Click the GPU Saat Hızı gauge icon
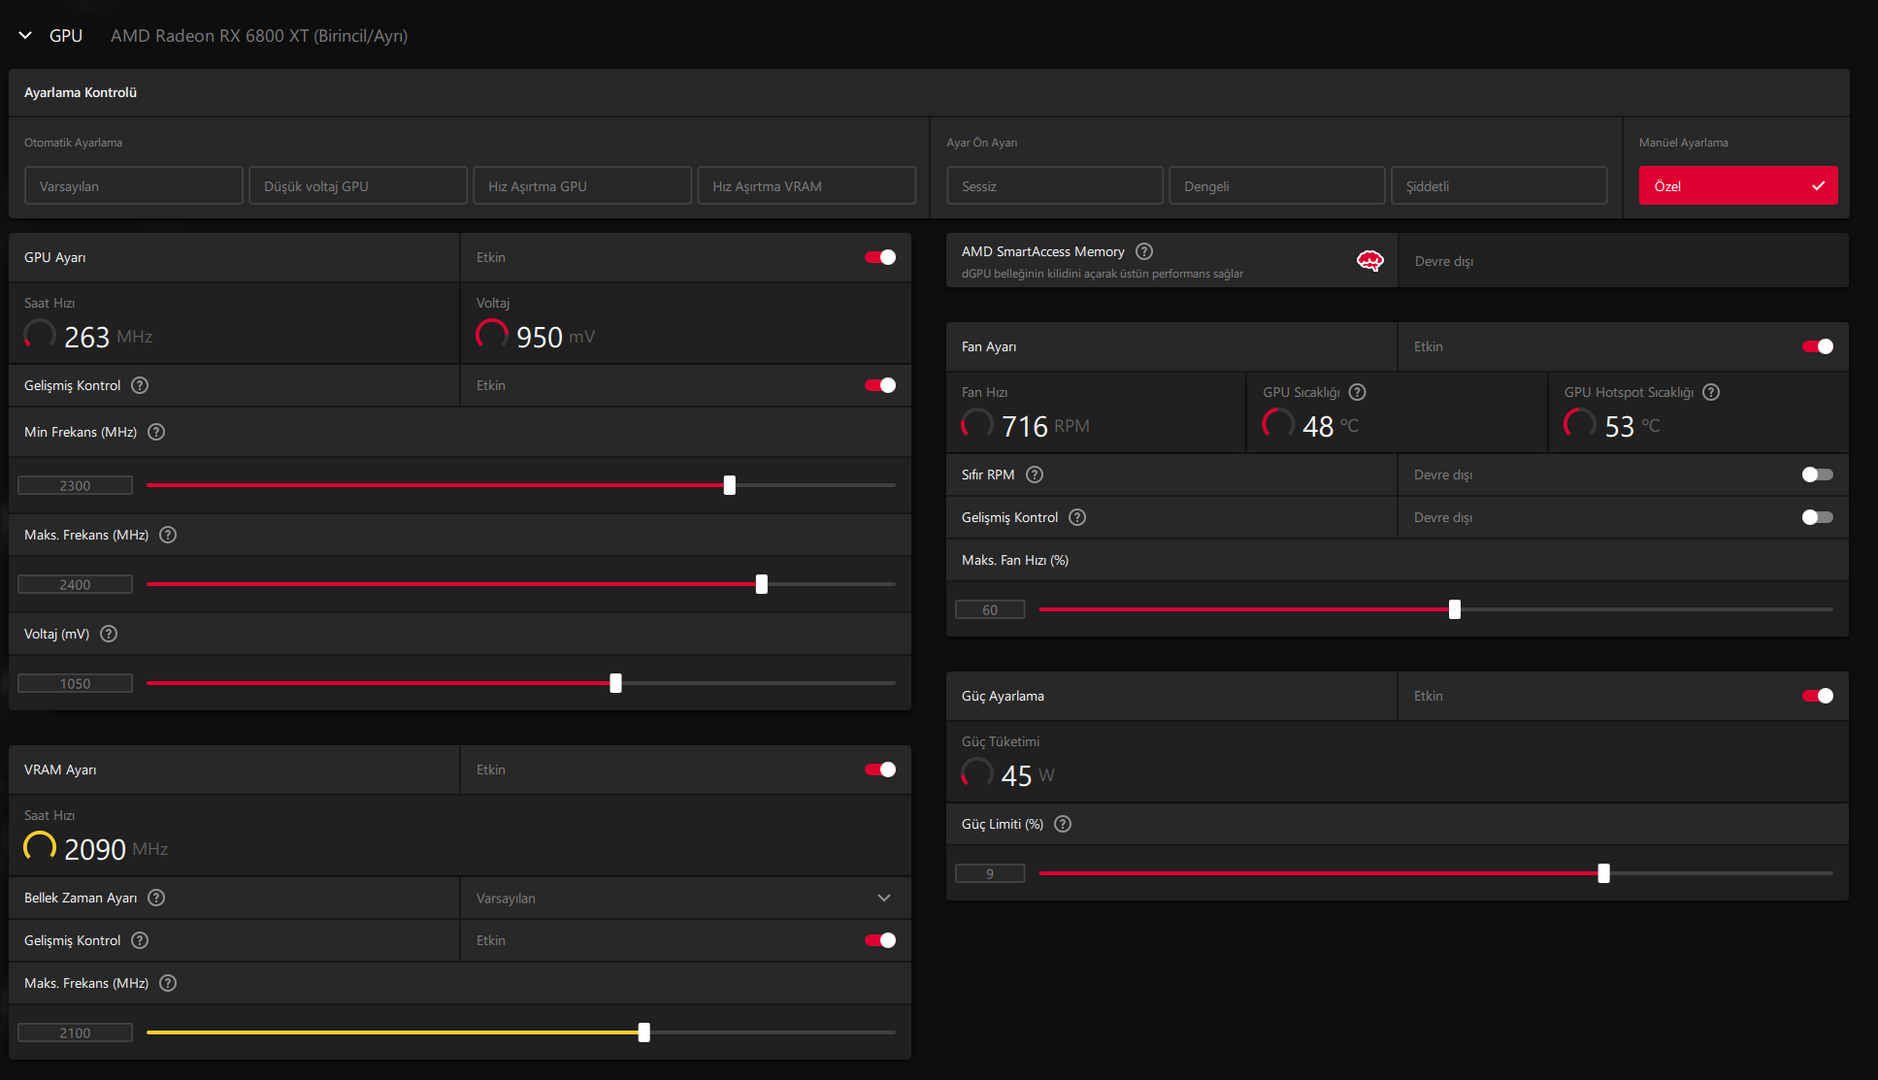The height and width of the screenshot is (1080, 1878). [x=40, y=335]
